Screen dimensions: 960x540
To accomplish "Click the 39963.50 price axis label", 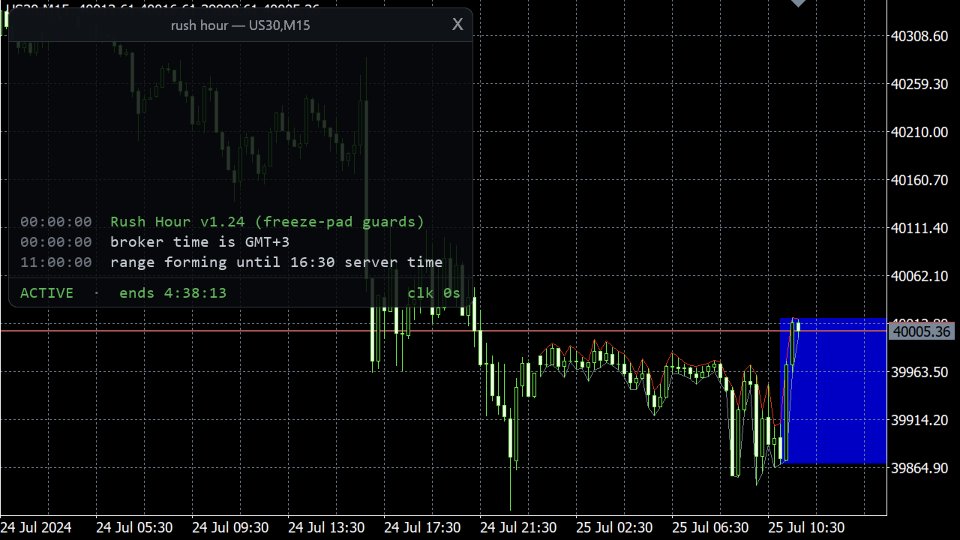I will click(x=919, y=372).
